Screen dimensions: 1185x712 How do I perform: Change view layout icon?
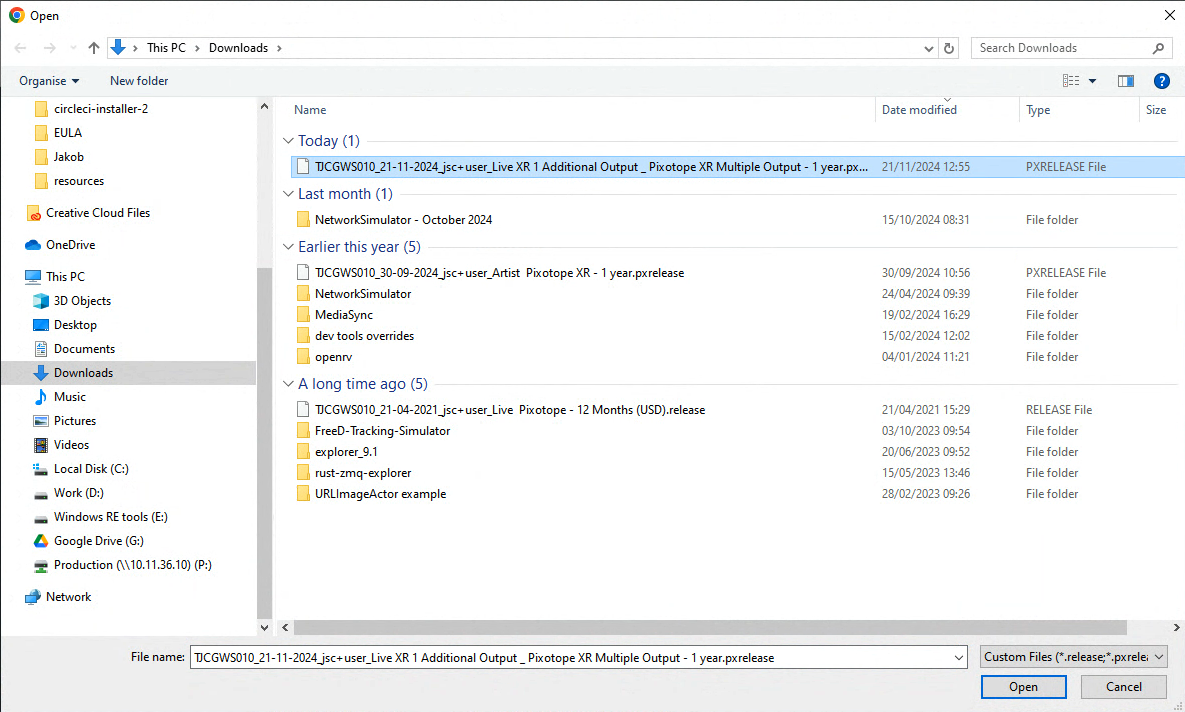coord(1071,81)
